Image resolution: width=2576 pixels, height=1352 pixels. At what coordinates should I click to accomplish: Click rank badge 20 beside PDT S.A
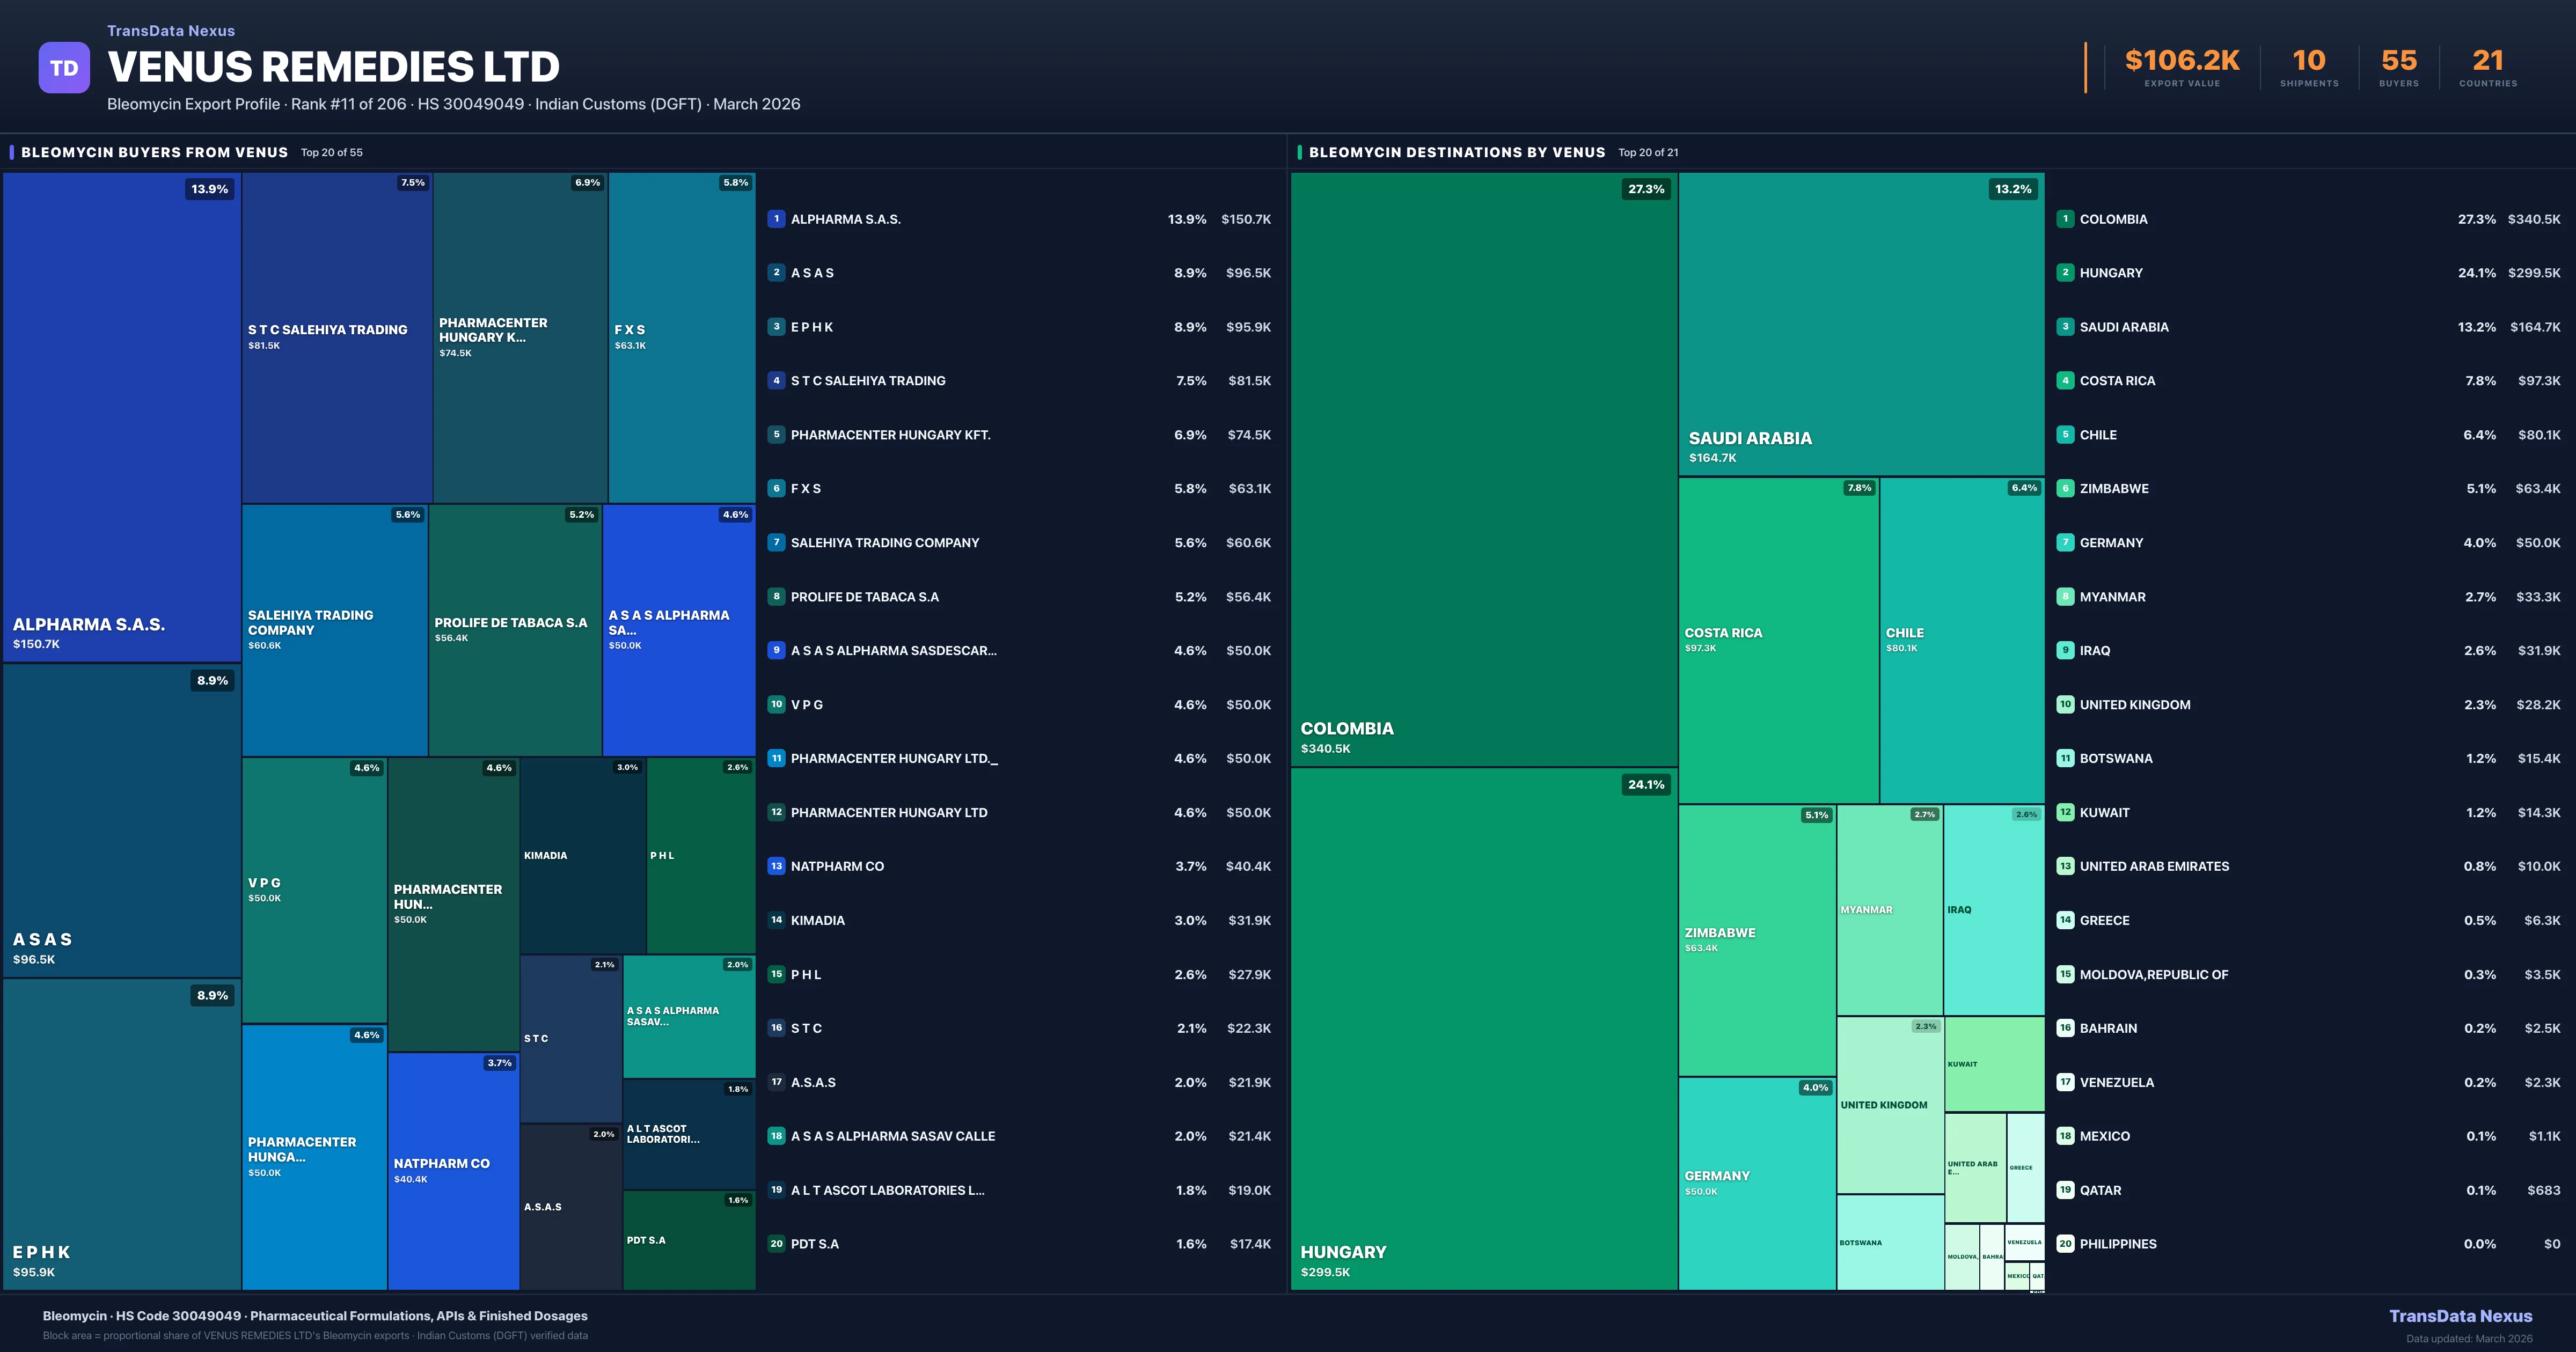776,1244
